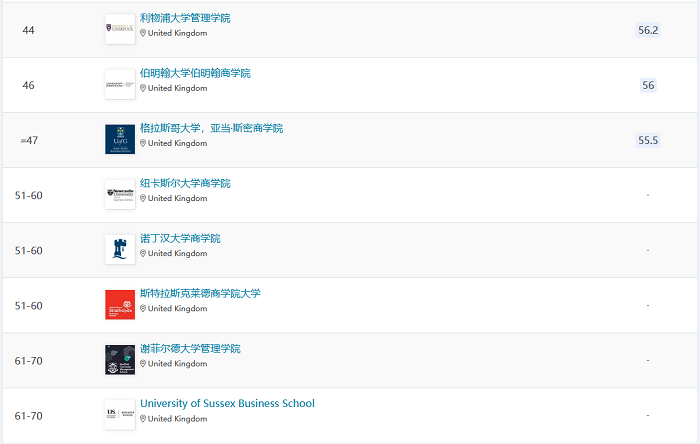Open the 谢菲尔德大学管理学院 link

190,348
